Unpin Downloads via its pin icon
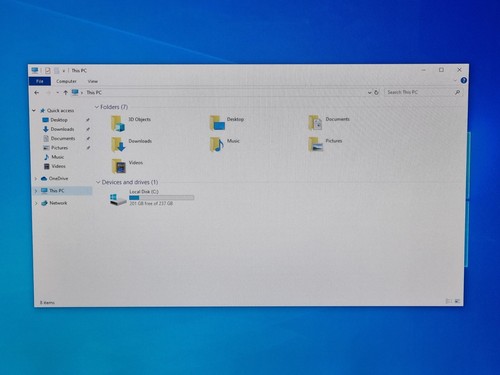Screen dimensions: 500x375 [88, 129]
